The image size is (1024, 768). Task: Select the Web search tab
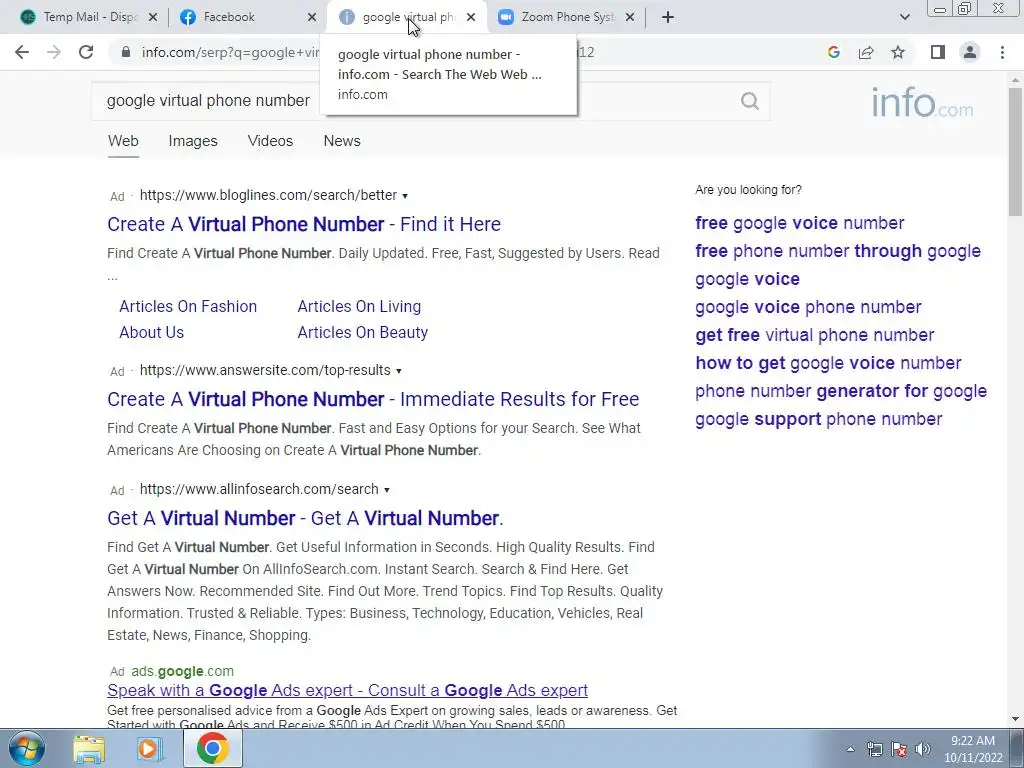click(123, 141)
